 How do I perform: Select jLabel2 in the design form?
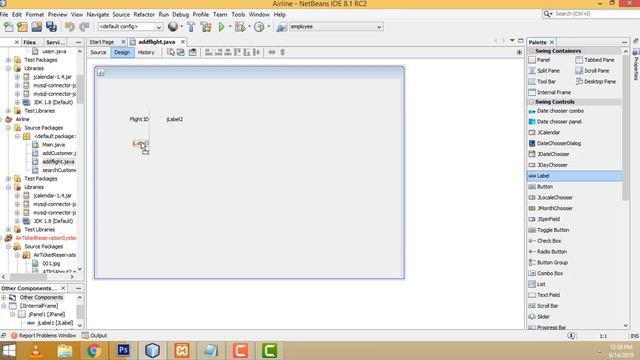point(175,119)
